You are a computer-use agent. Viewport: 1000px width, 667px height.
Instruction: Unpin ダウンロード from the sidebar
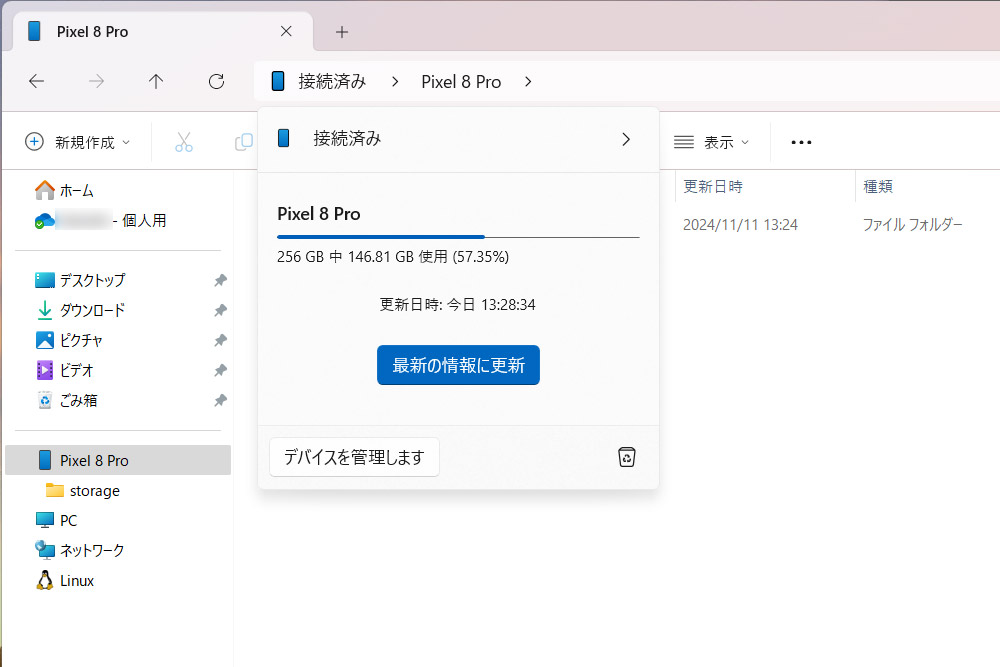(x=220, y=310)
